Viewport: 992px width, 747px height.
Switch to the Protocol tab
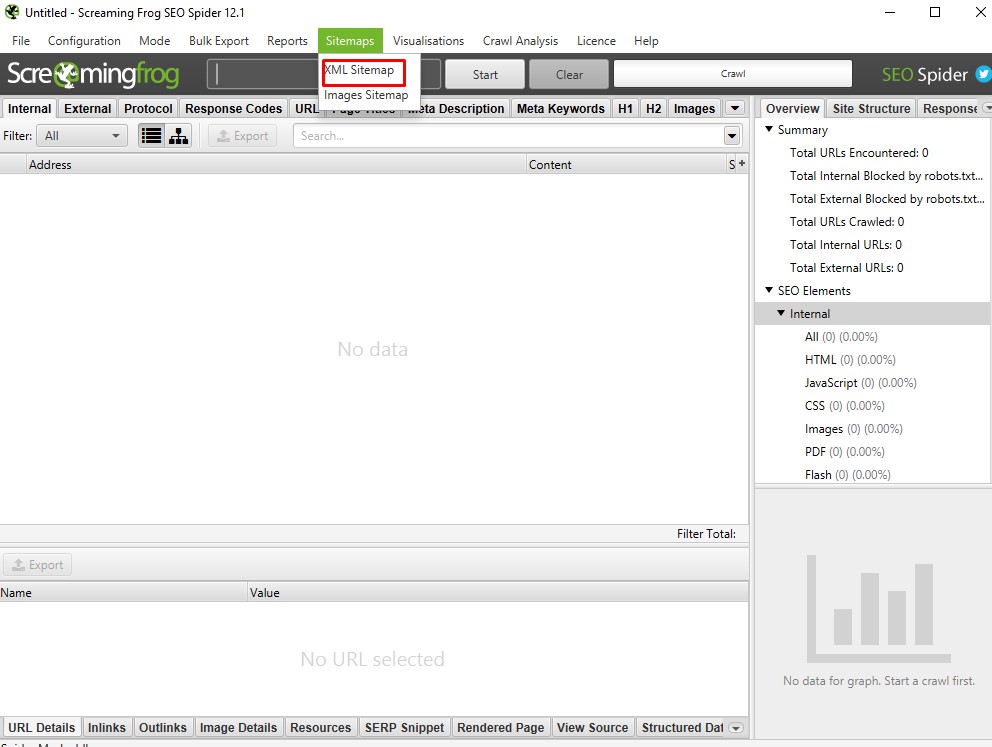click(x=148, y=108)
